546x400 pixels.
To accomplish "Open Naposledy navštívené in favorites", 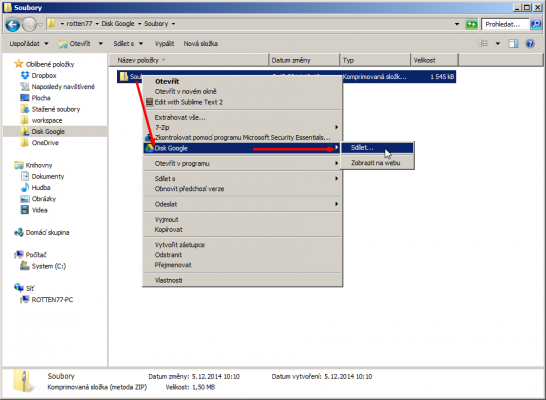I will [x=63, y=86].
